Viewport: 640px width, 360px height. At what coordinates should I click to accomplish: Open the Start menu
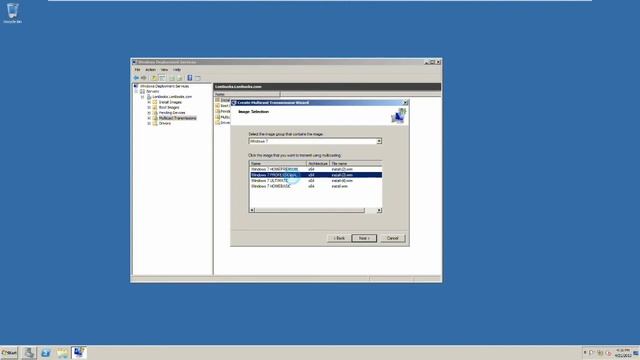click(9, 353)
